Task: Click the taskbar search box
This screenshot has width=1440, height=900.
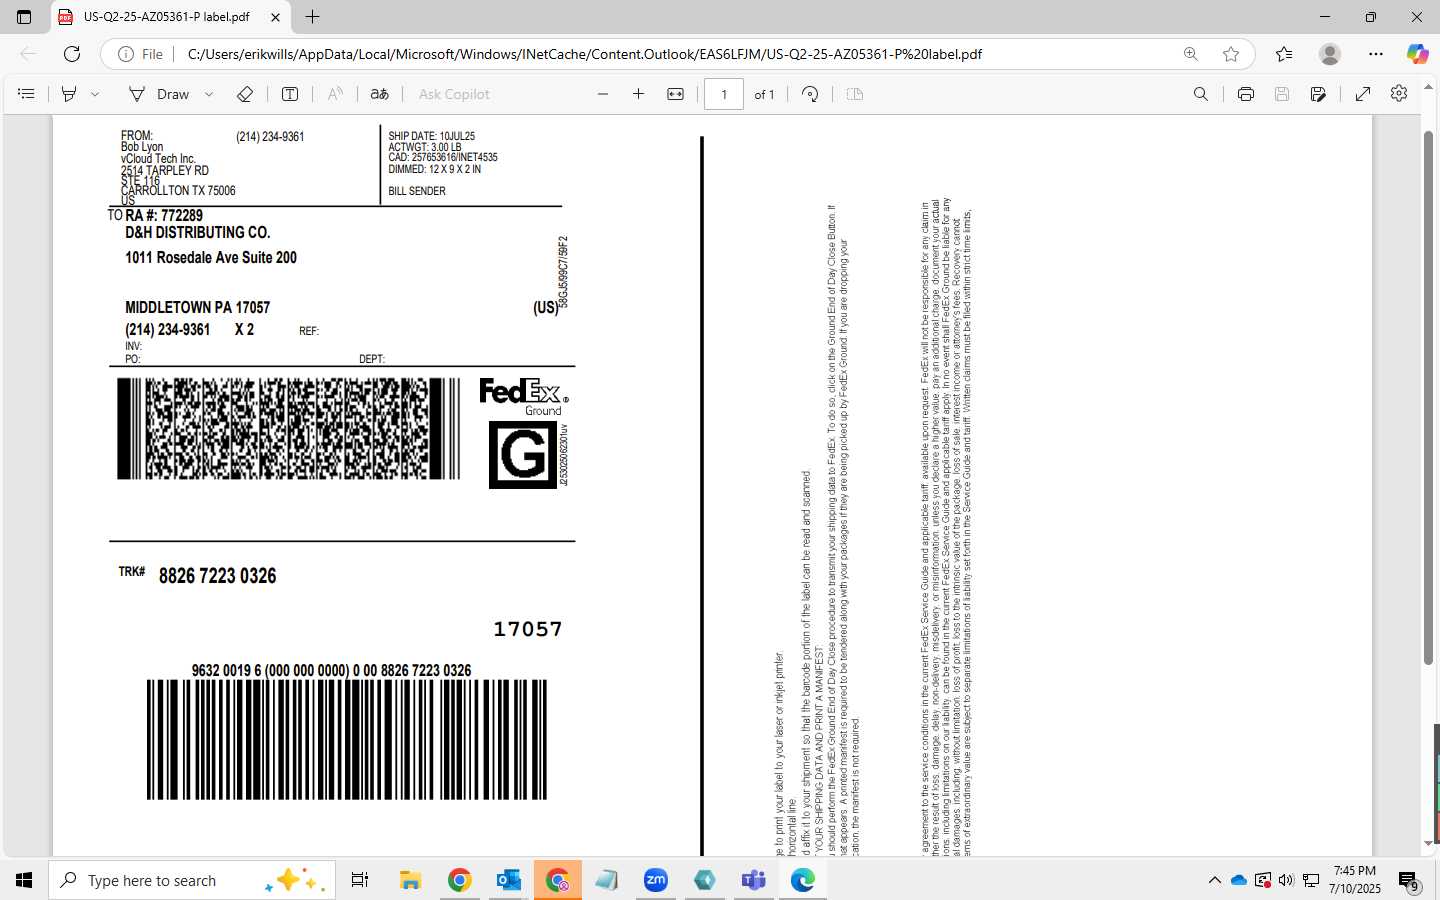Action: pos(192,880)
